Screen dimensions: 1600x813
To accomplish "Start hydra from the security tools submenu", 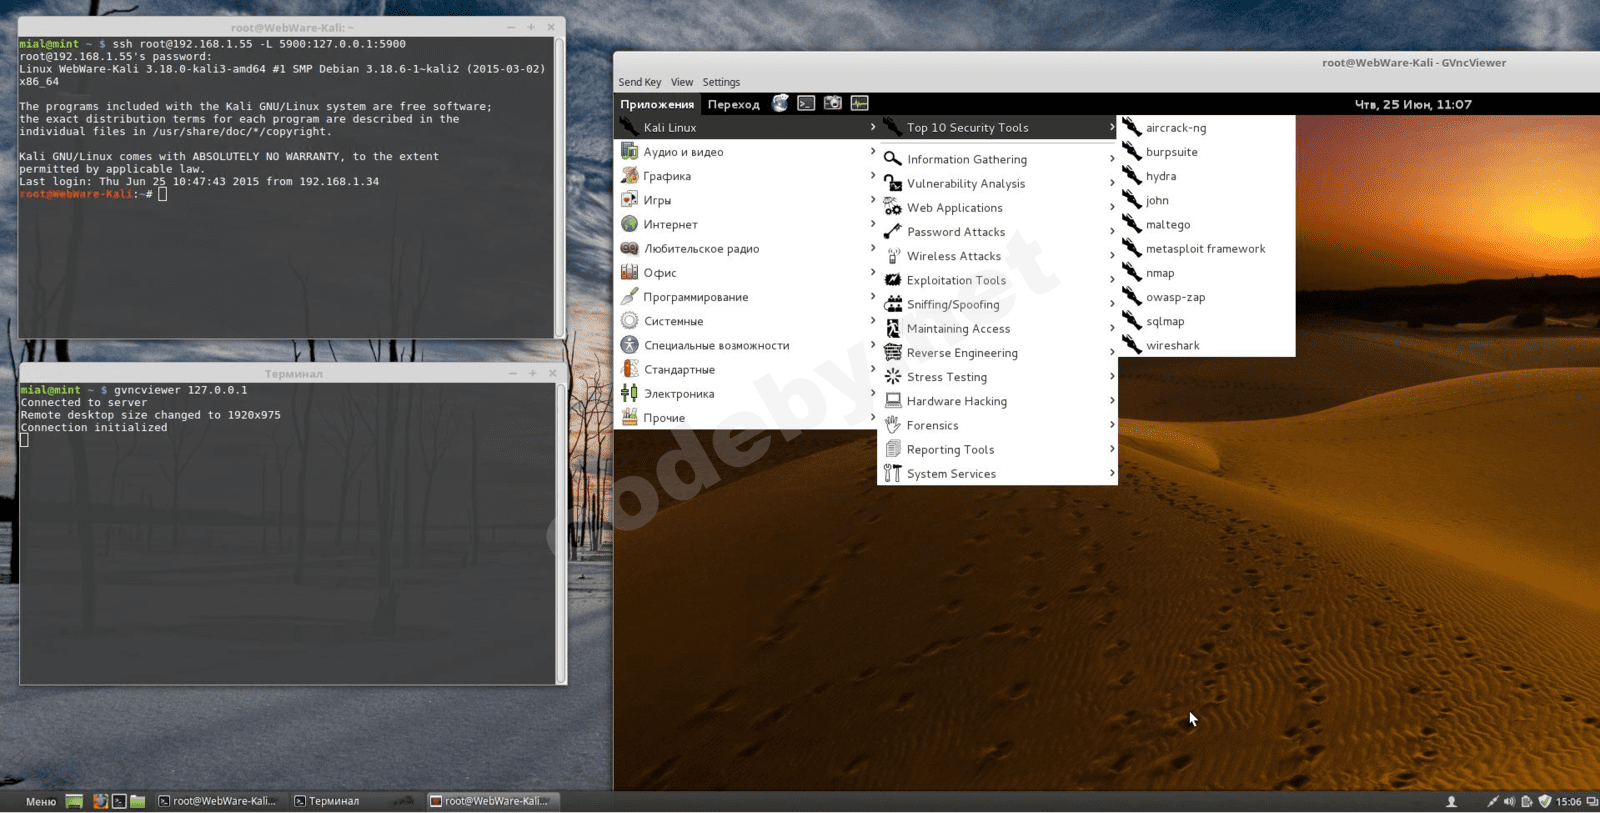I will [x=1207, y=176].
